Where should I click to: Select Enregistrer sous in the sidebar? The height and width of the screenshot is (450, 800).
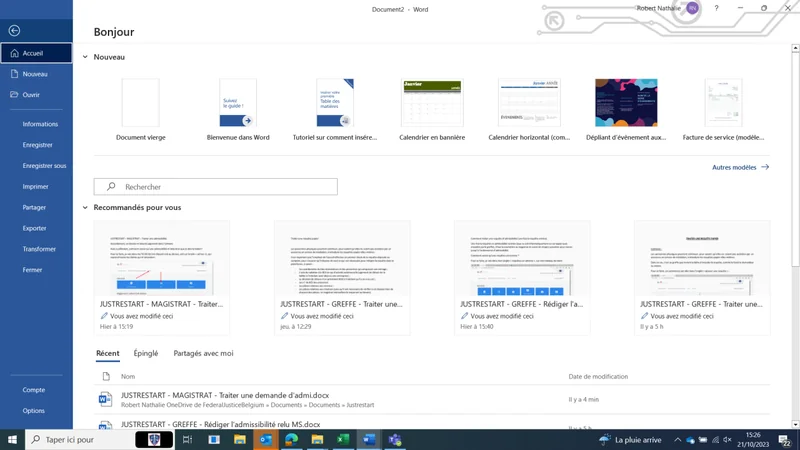pyautogui.click(x=44, y=166)
